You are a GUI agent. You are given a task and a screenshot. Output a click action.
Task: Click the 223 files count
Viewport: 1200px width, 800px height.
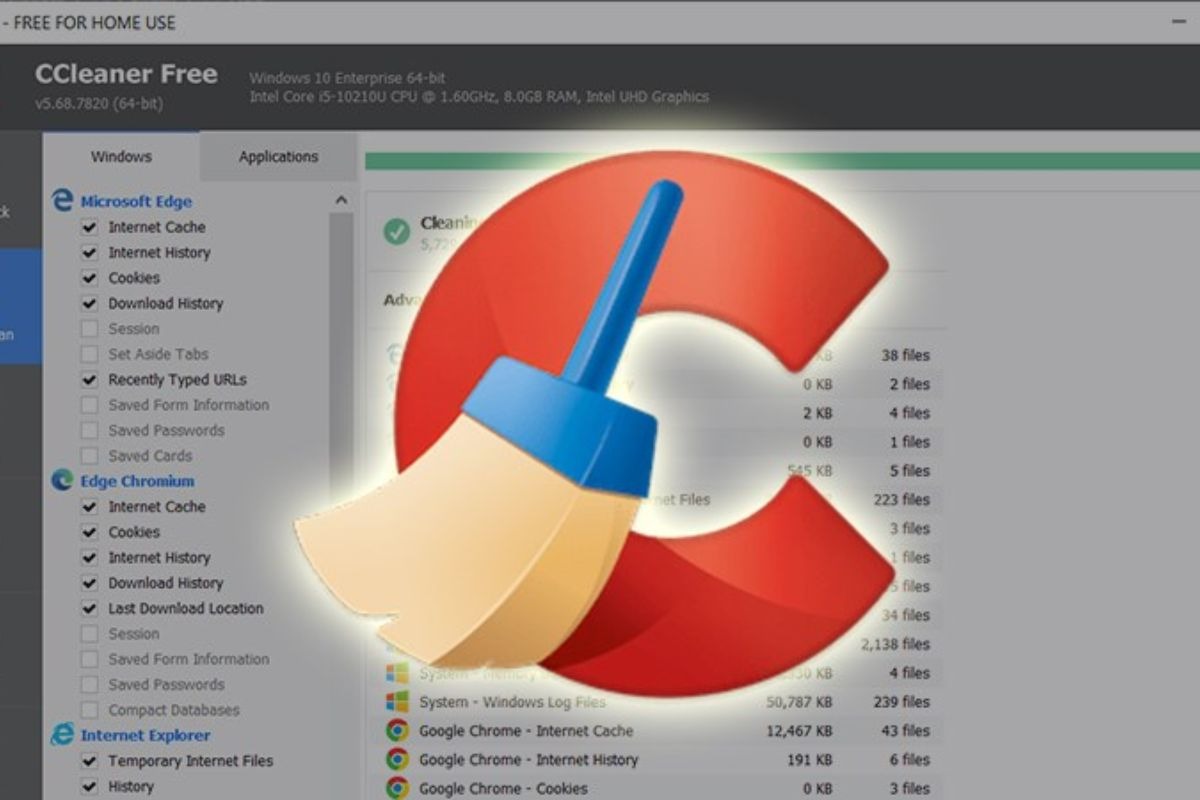pyautogui.click(x=901, y=500)
